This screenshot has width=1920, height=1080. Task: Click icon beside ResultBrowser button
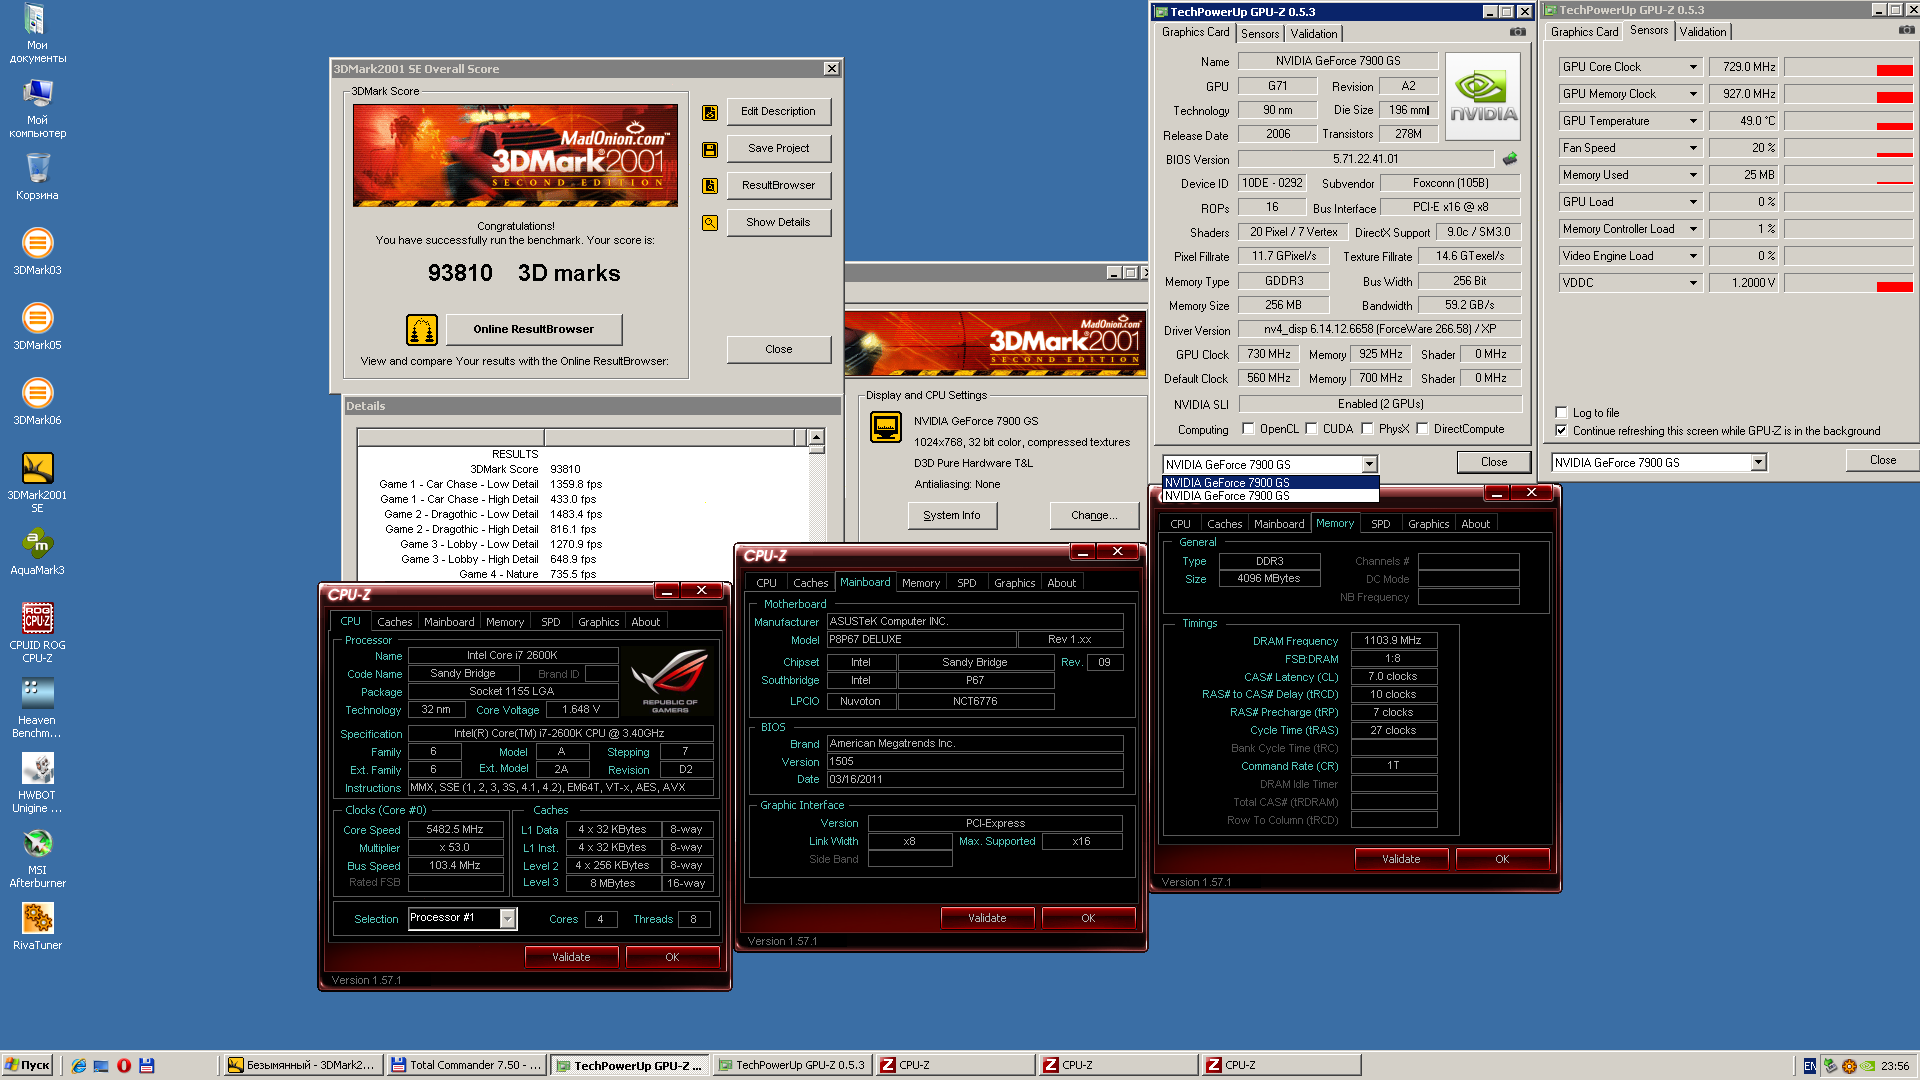pyautogui.click(x=710, y=186)
